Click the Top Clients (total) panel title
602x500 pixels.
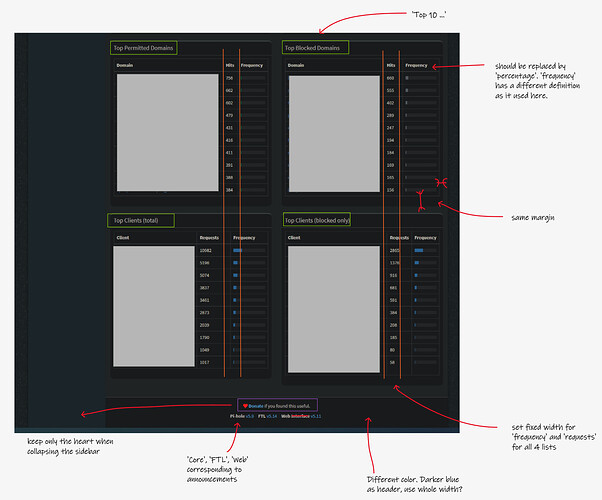141,220
